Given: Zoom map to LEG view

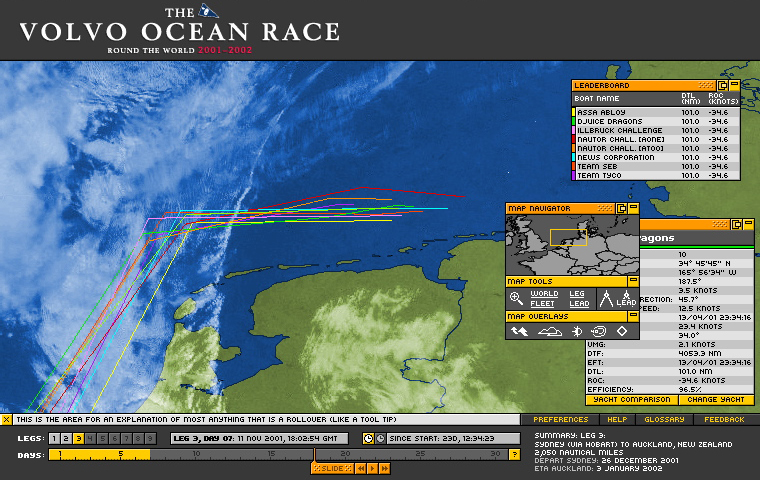Looking at the screenshot, I should coord(576,294).
